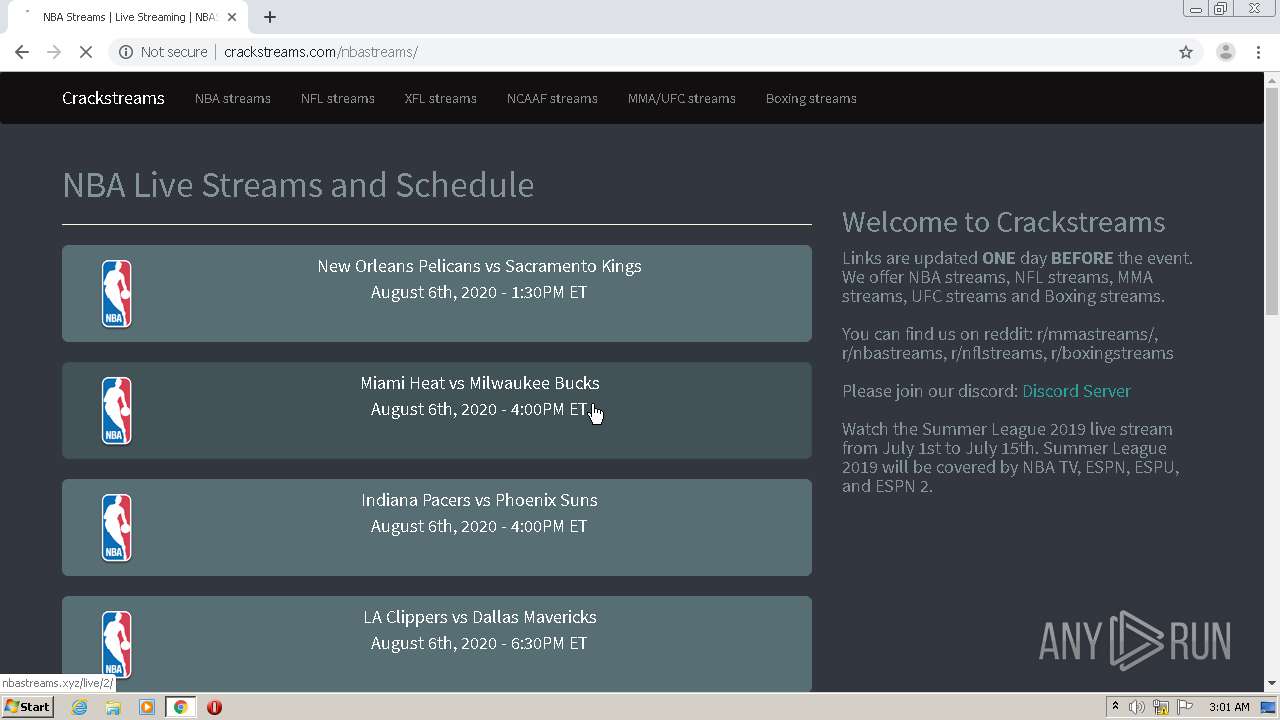
Task: Click "August 6th, 2020 - 1:30PM ET" text
Action: point(479,292)
